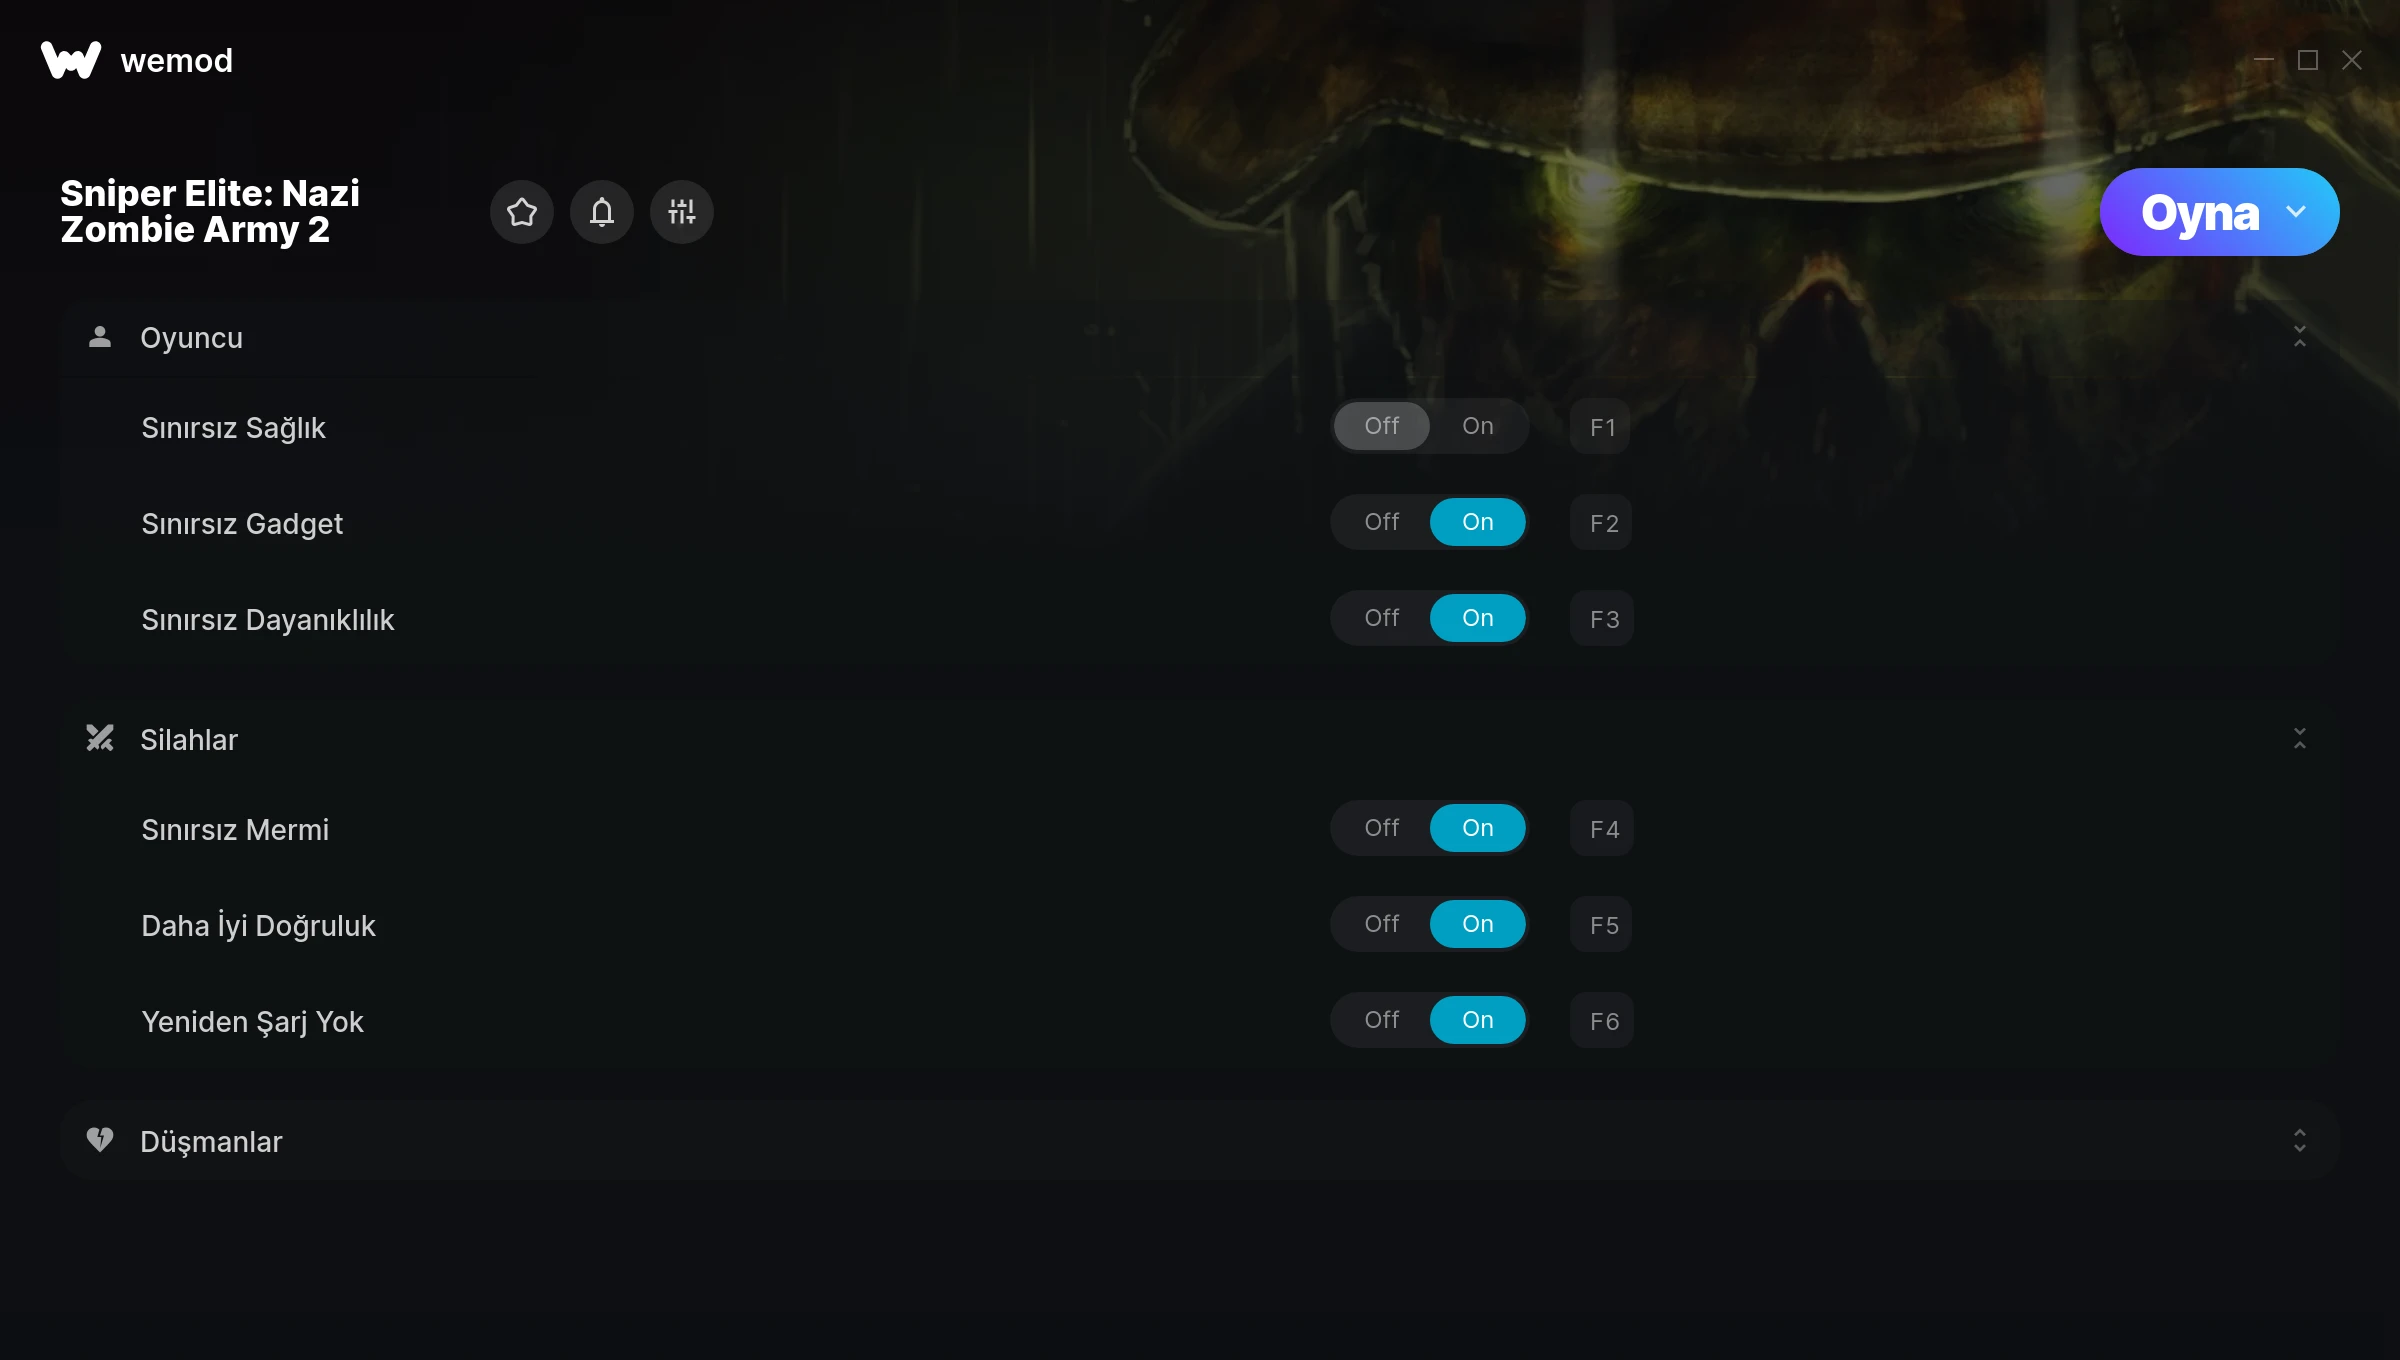Turn on Sınırsız Sağlık
Viewport: 2400px width, 1360px height.
coord(1478,426)
